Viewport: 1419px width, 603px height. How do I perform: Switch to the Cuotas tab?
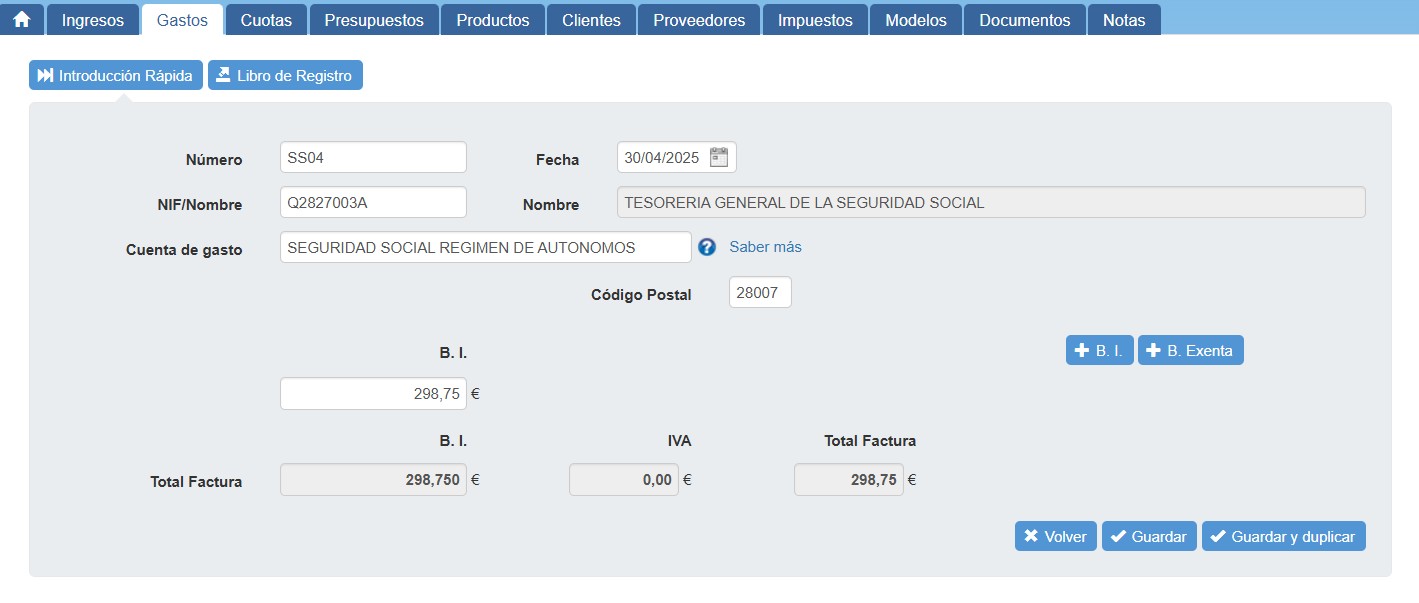[x=266, y=20]
